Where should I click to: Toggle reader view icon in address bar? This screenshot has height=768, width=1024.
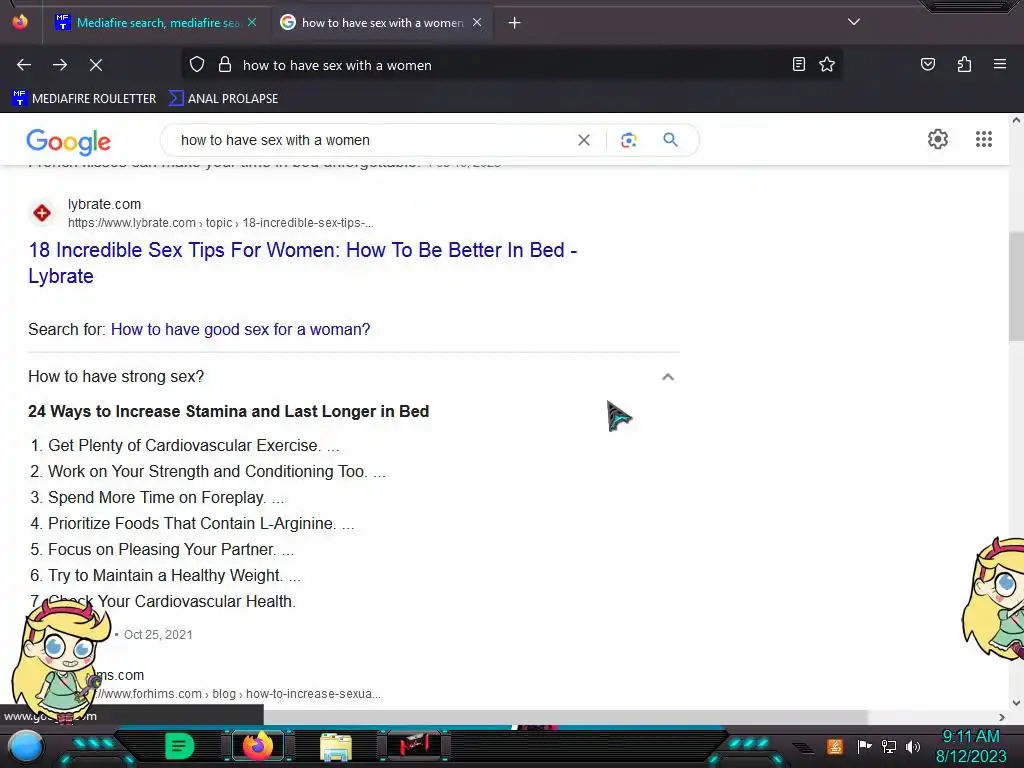pyautogui.click(x=798, y=64)
